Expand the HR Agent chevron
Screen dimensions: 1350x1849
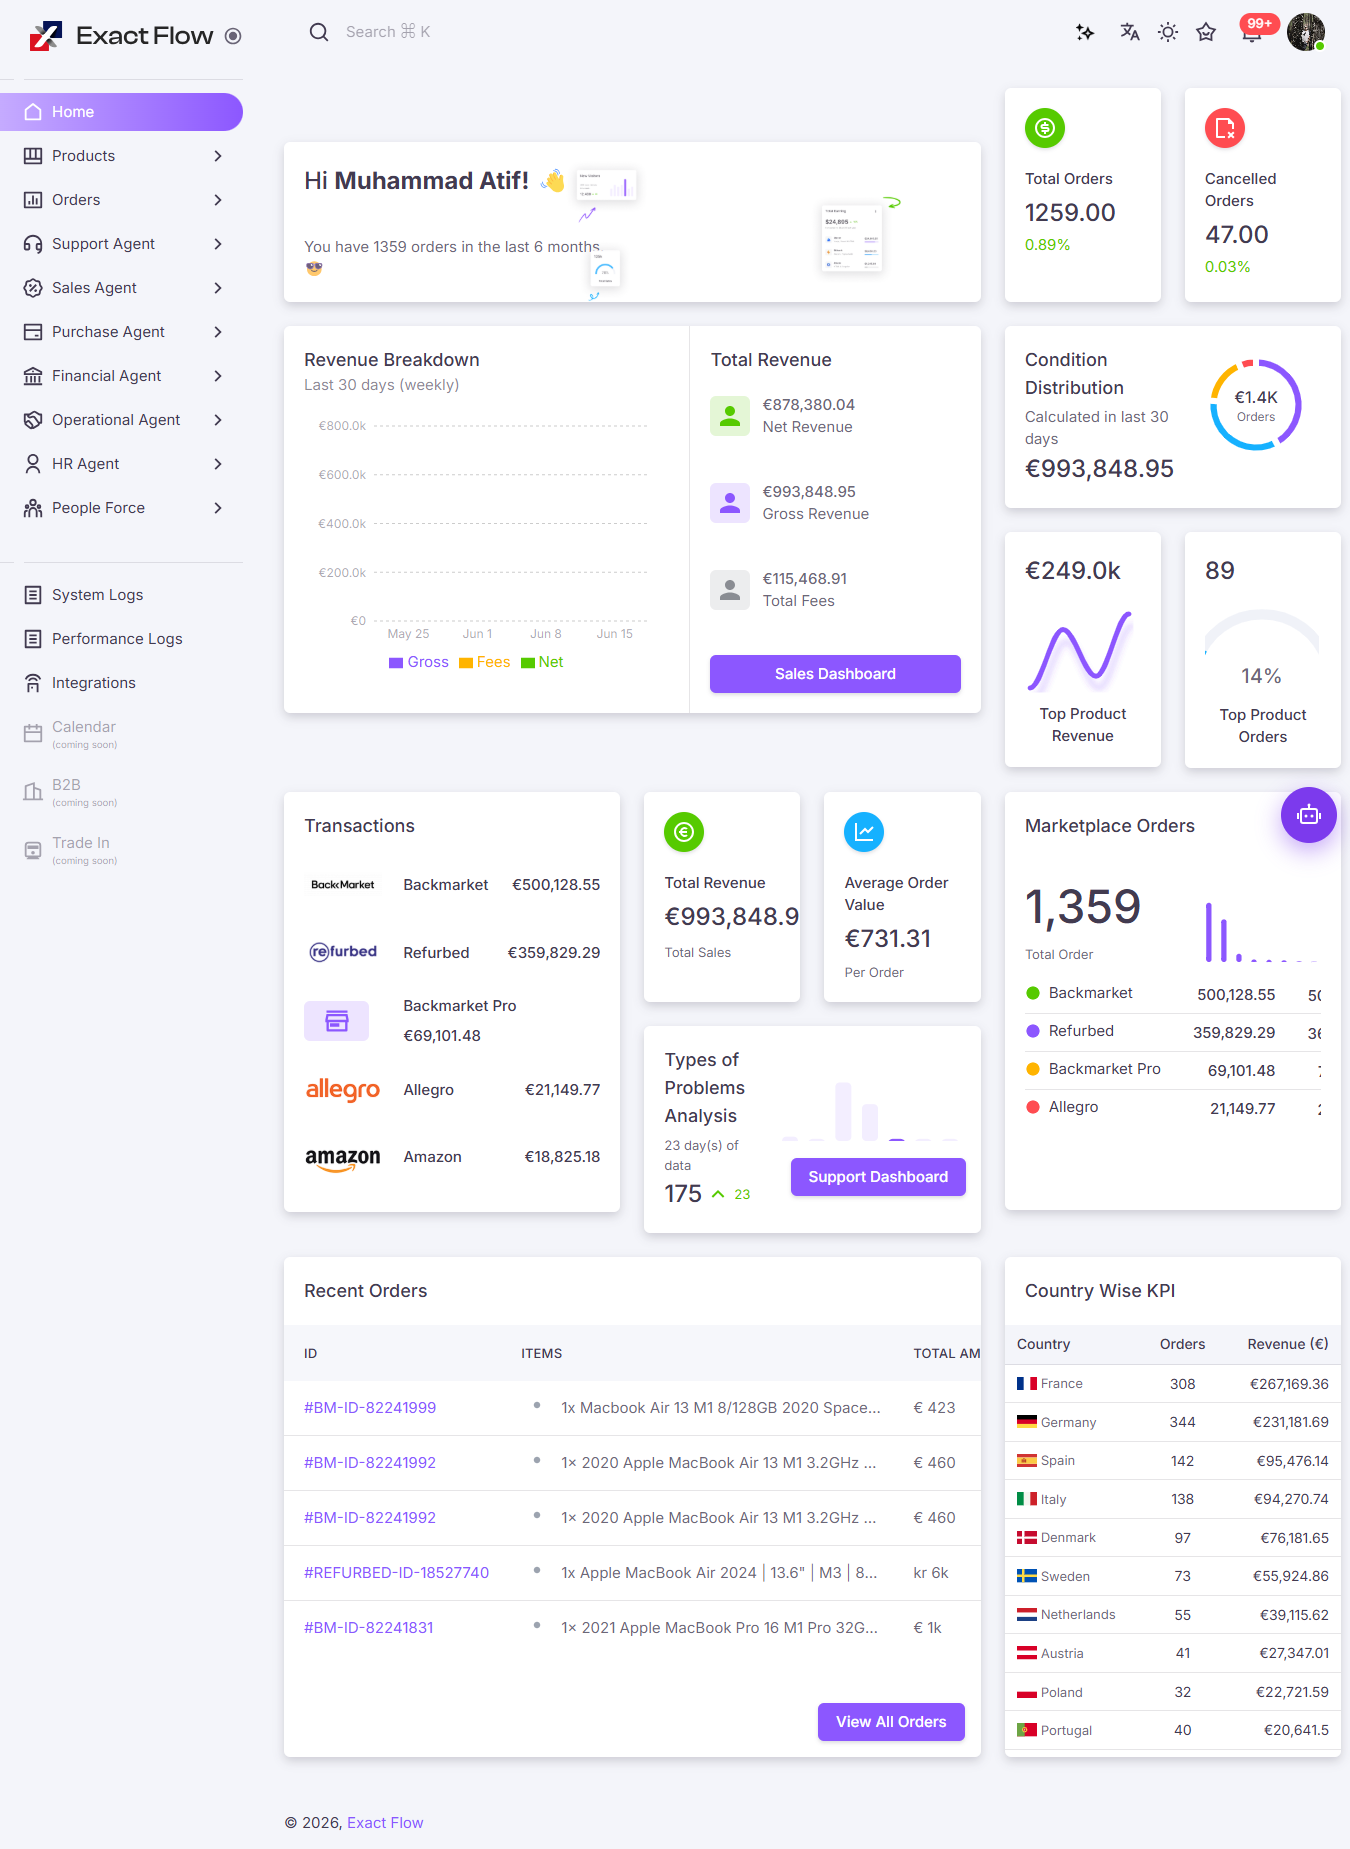[x=218, y=464]
